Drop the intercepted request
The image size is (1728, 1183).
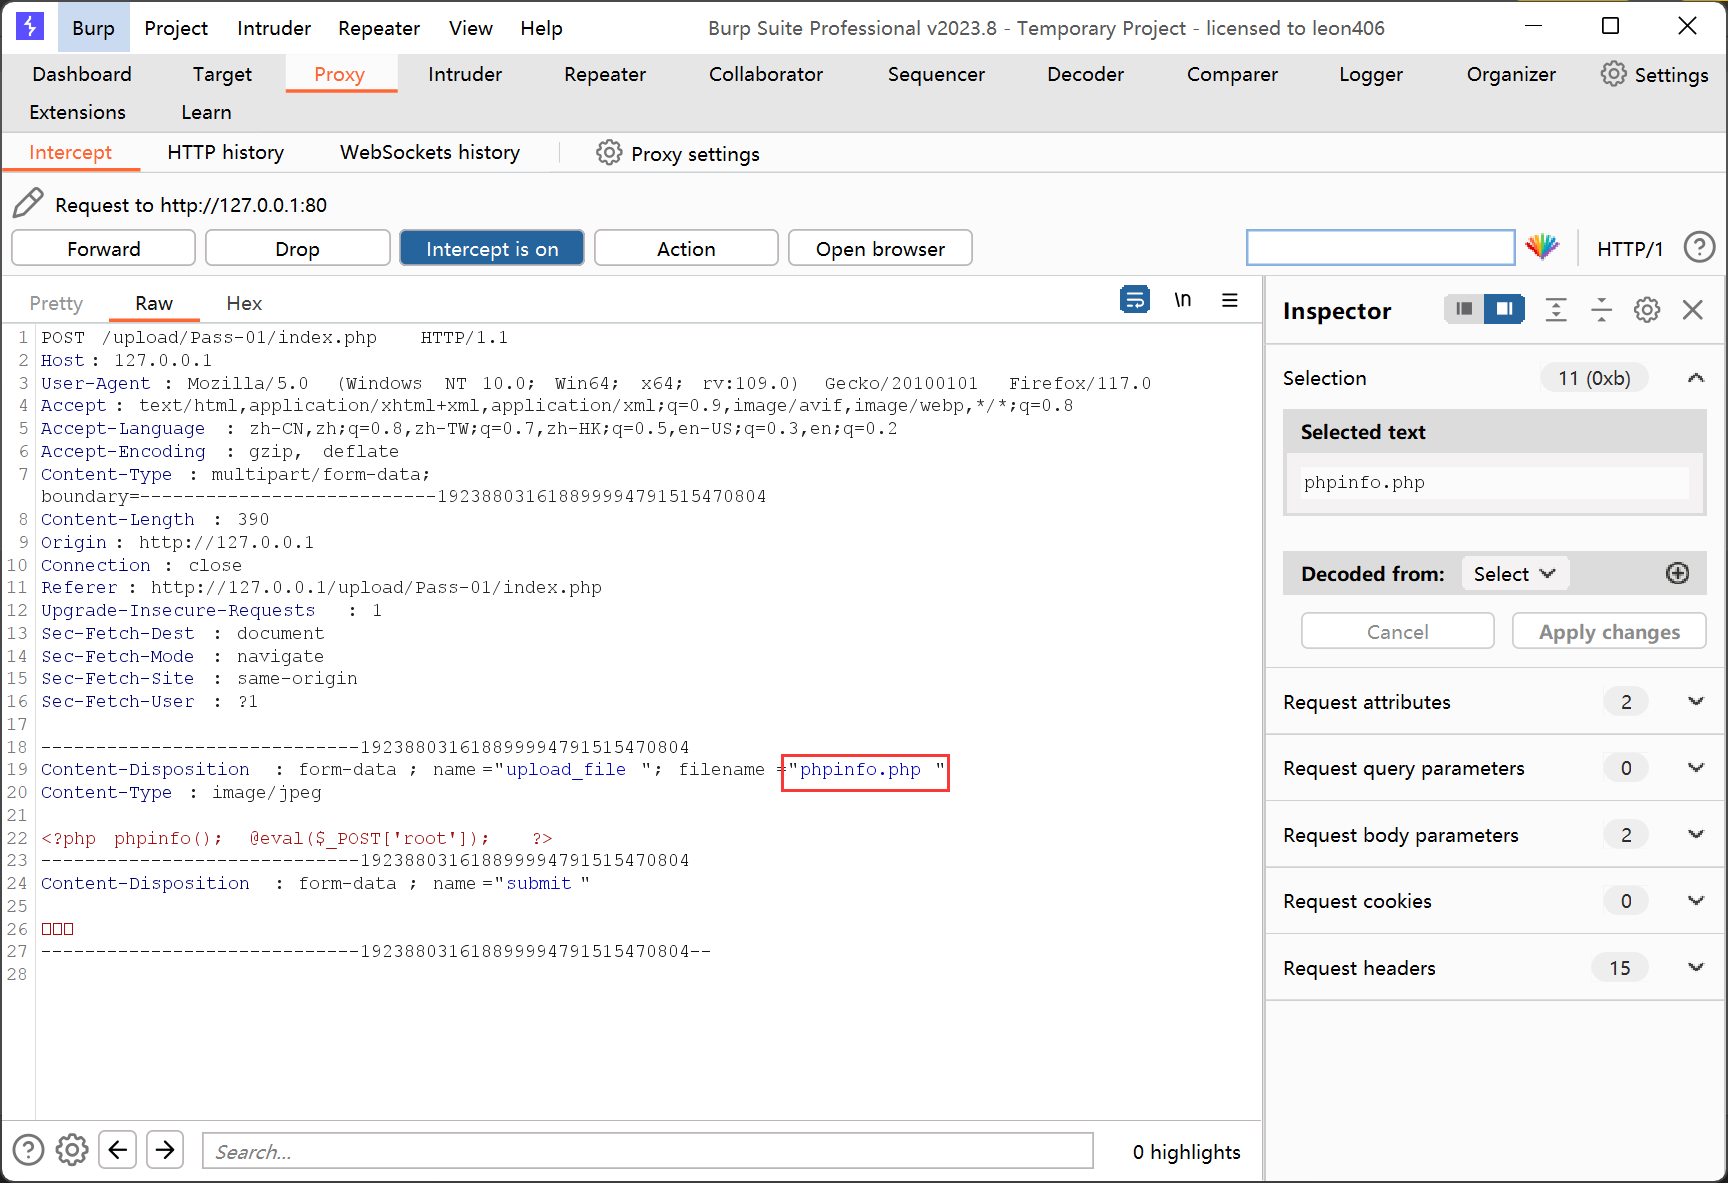tap(297, 248)
